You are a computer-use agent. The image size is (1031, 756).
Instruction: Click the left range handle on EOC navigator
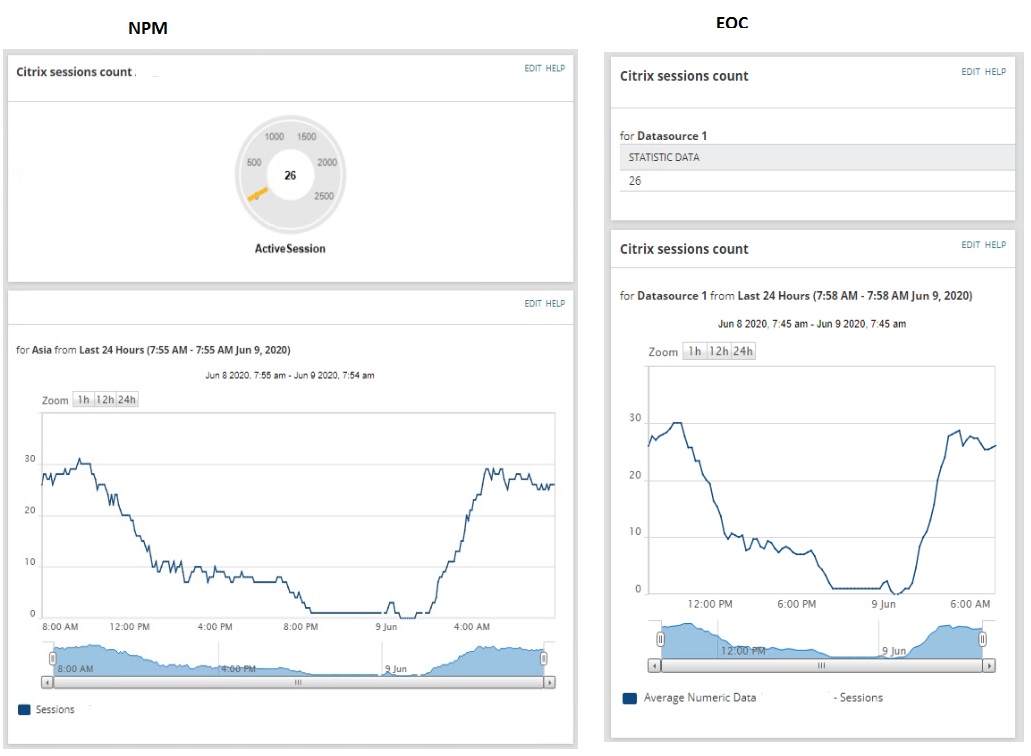click(660, 639)
